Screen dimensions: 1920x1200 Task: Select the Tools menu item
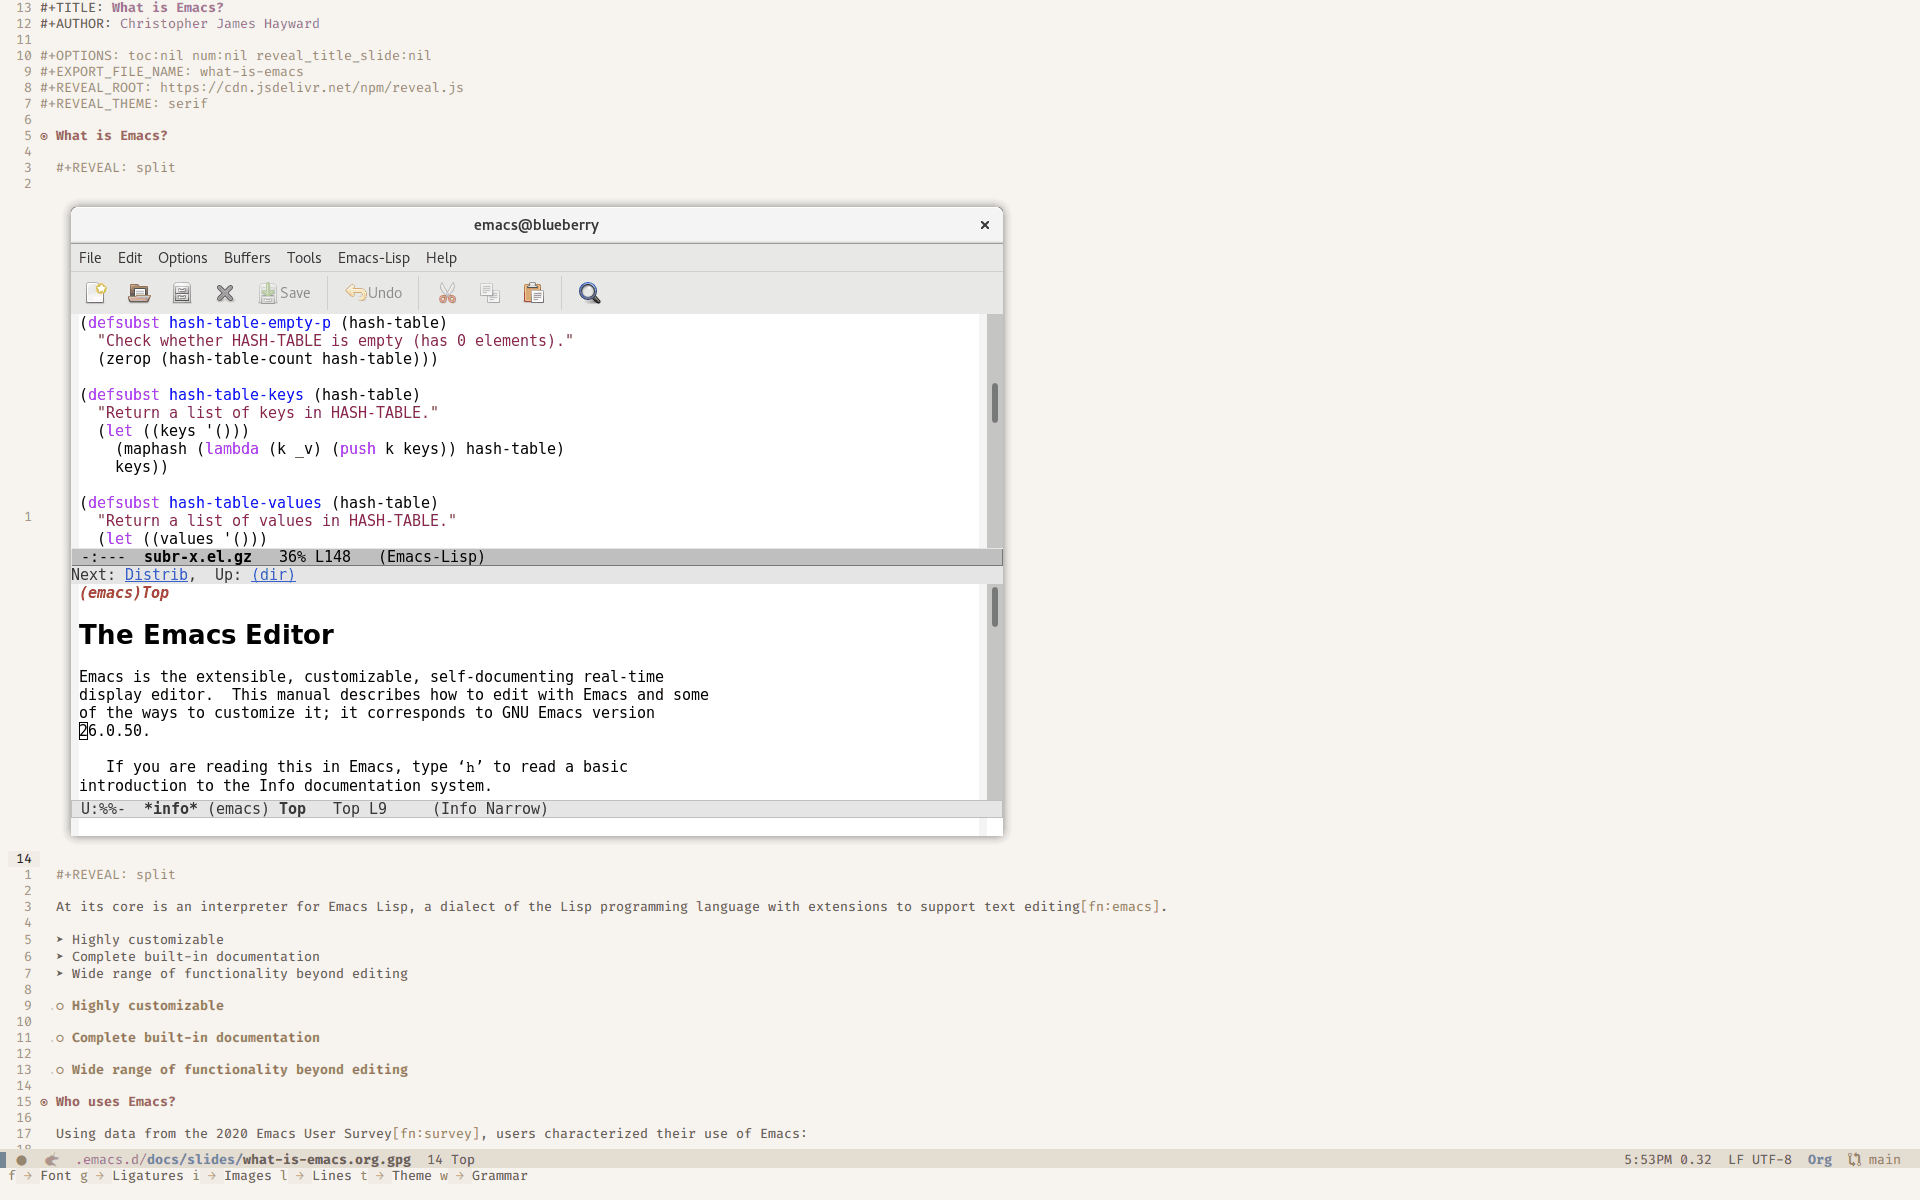point(303,257)
